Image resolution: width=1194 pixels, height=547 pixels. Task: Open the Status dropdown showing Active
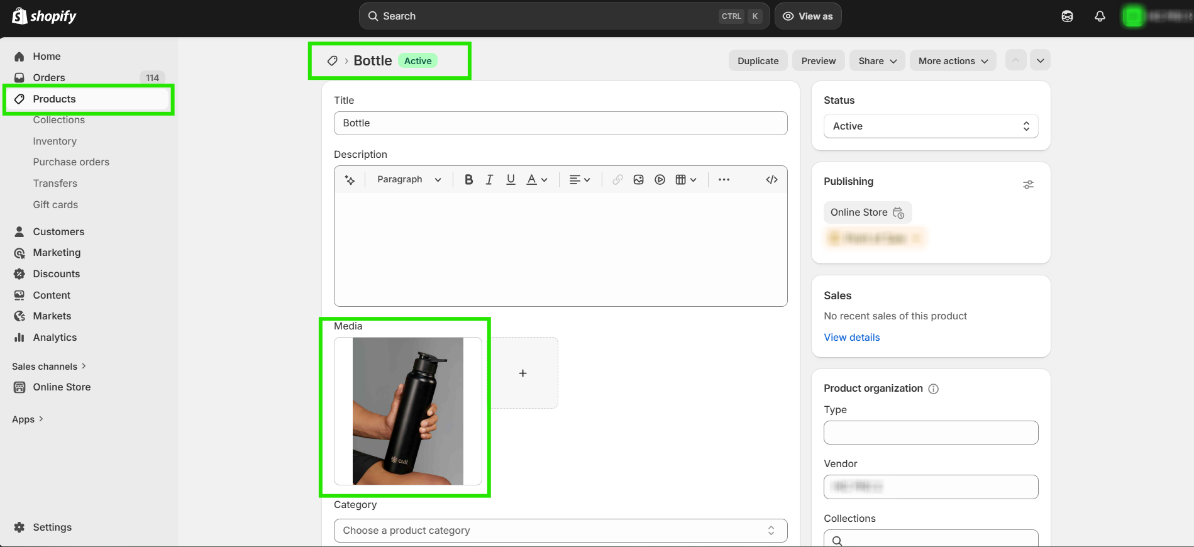[930, 127]
